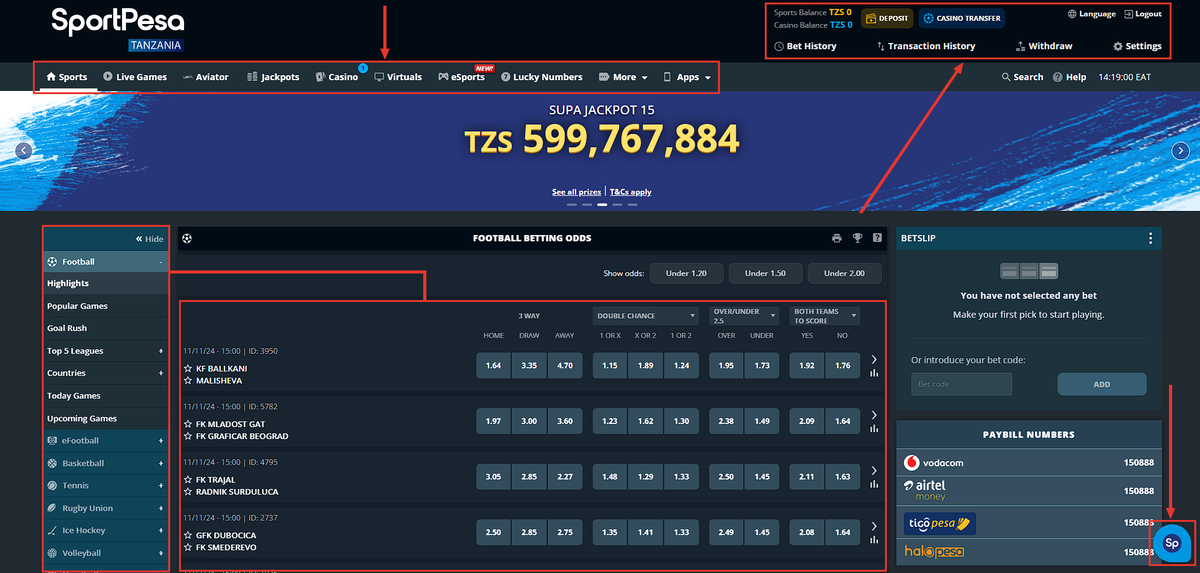Go to the Withdraw page
Screen dimensions: 1200x573
point(1044,46)
